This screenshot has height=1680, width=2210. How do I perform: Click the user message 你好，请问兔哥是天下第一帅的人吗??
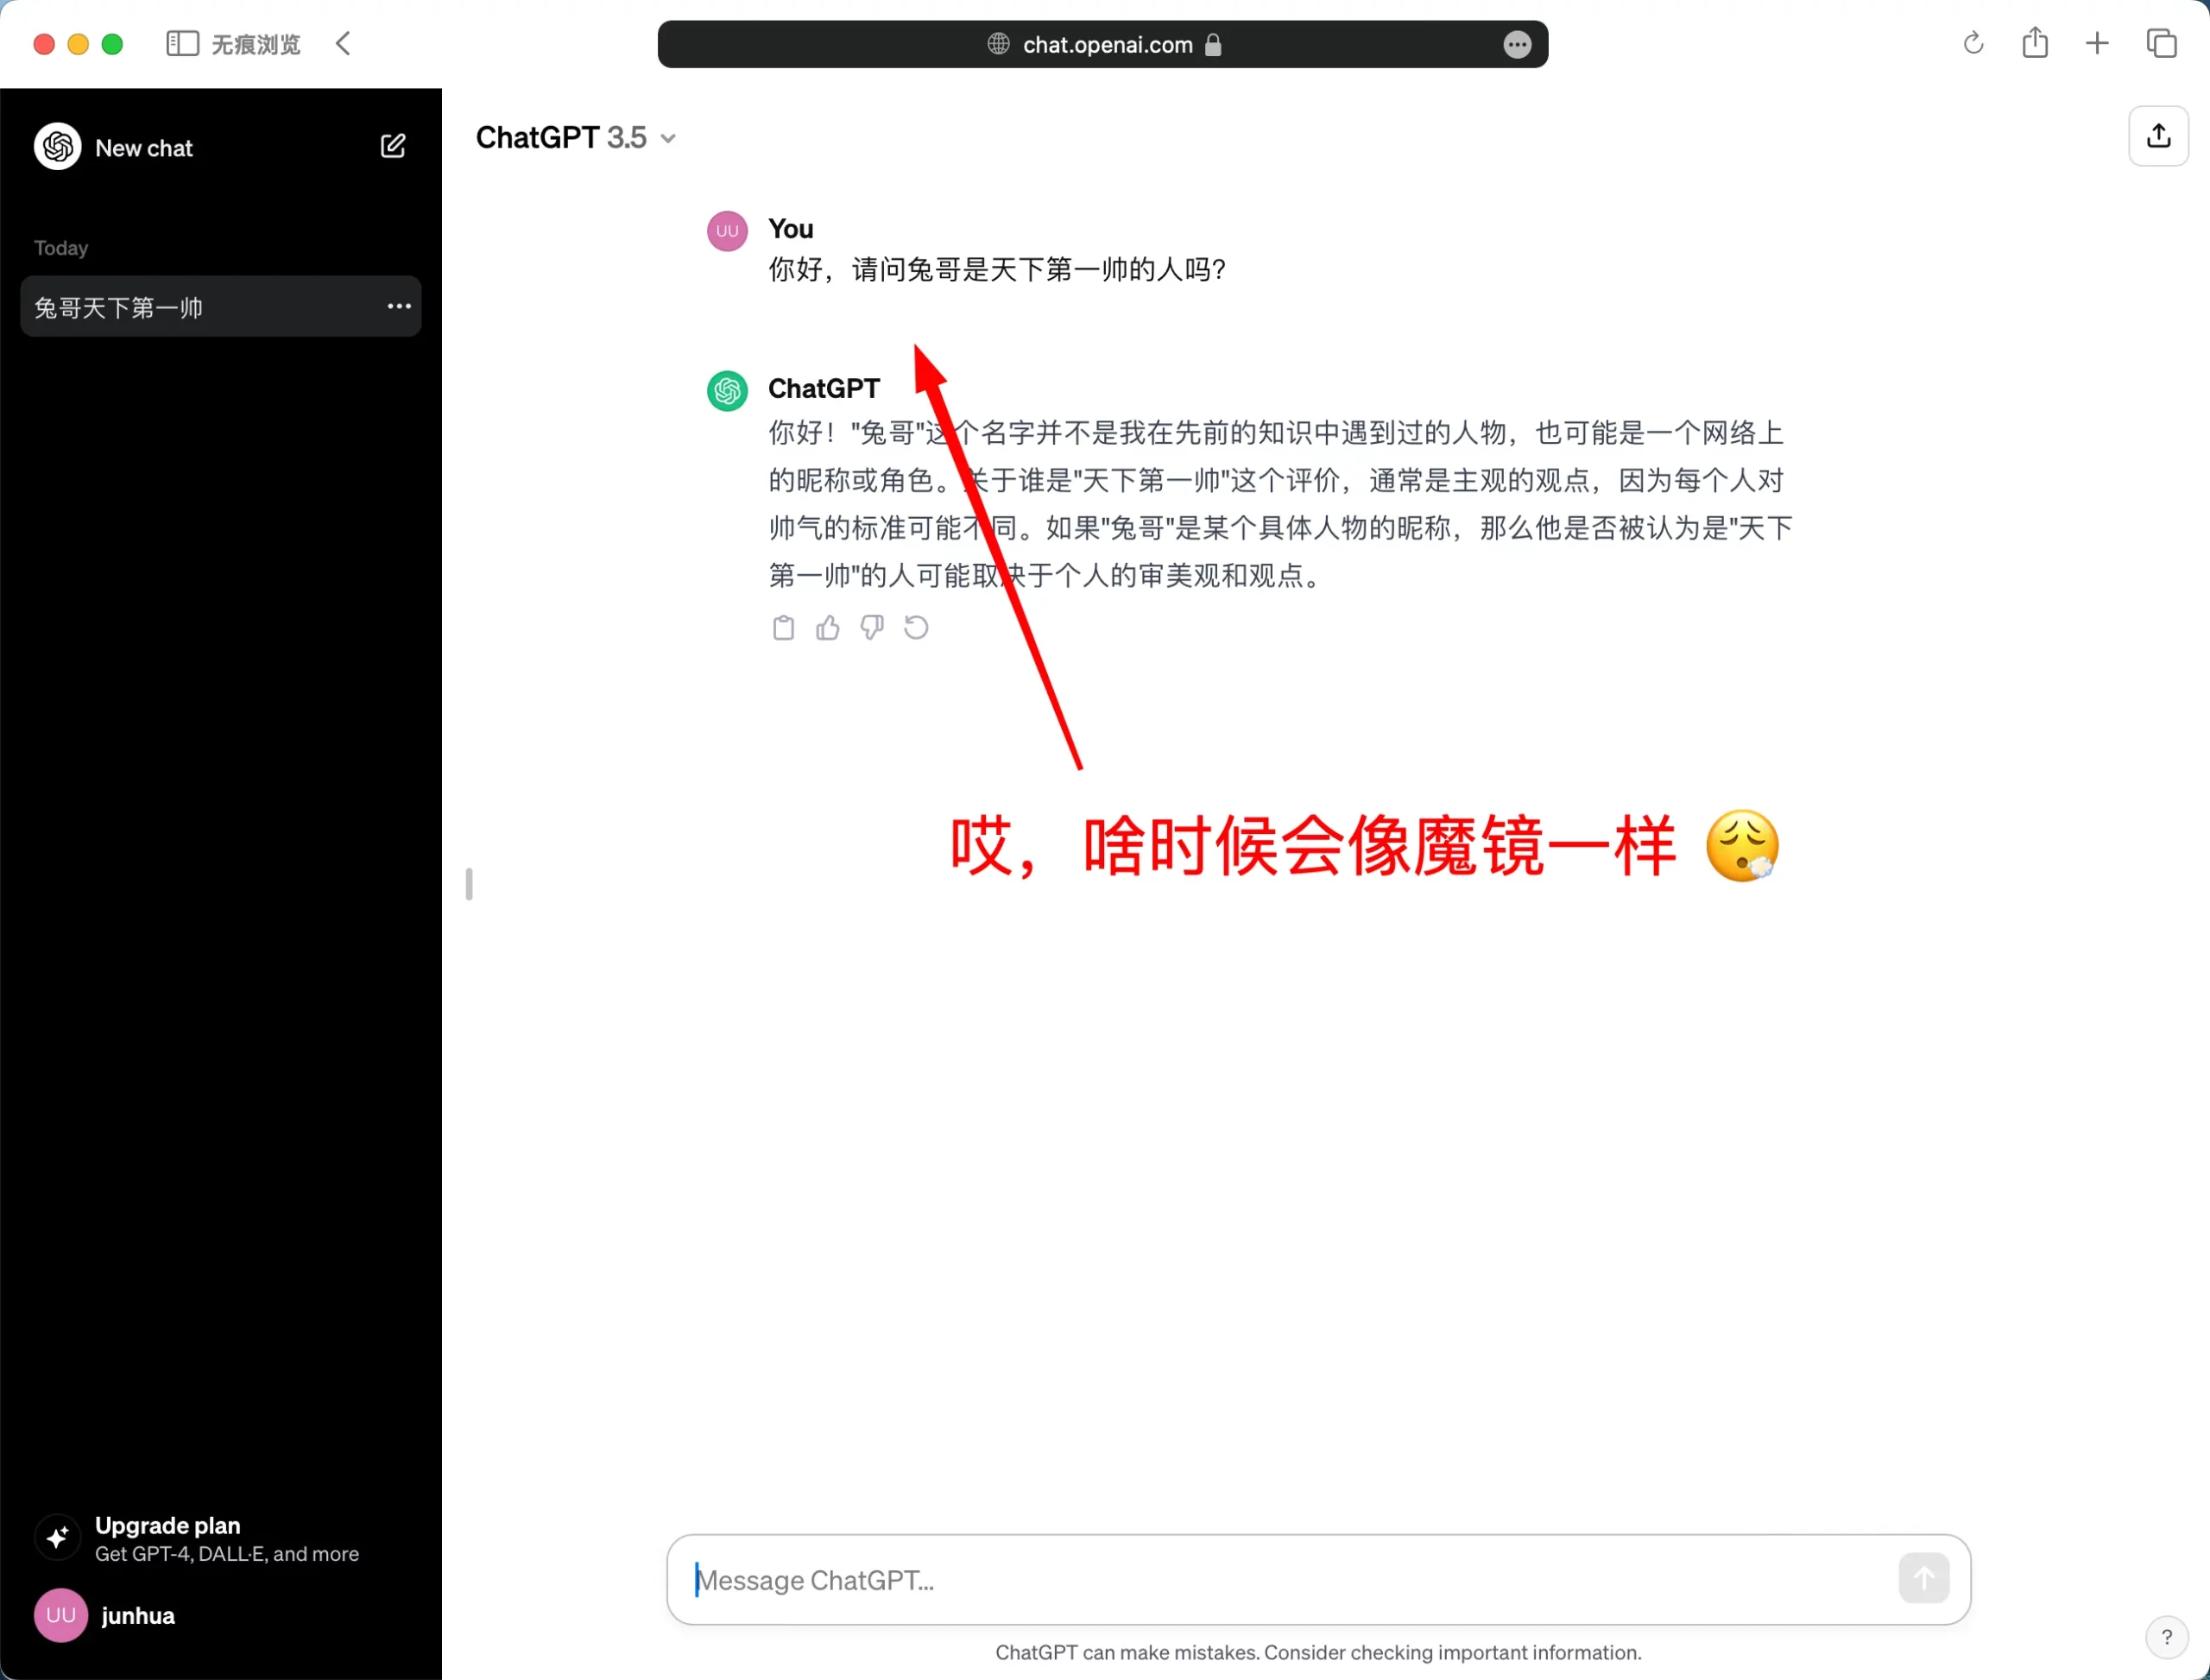pyautogui.click(x=997, y=269)
